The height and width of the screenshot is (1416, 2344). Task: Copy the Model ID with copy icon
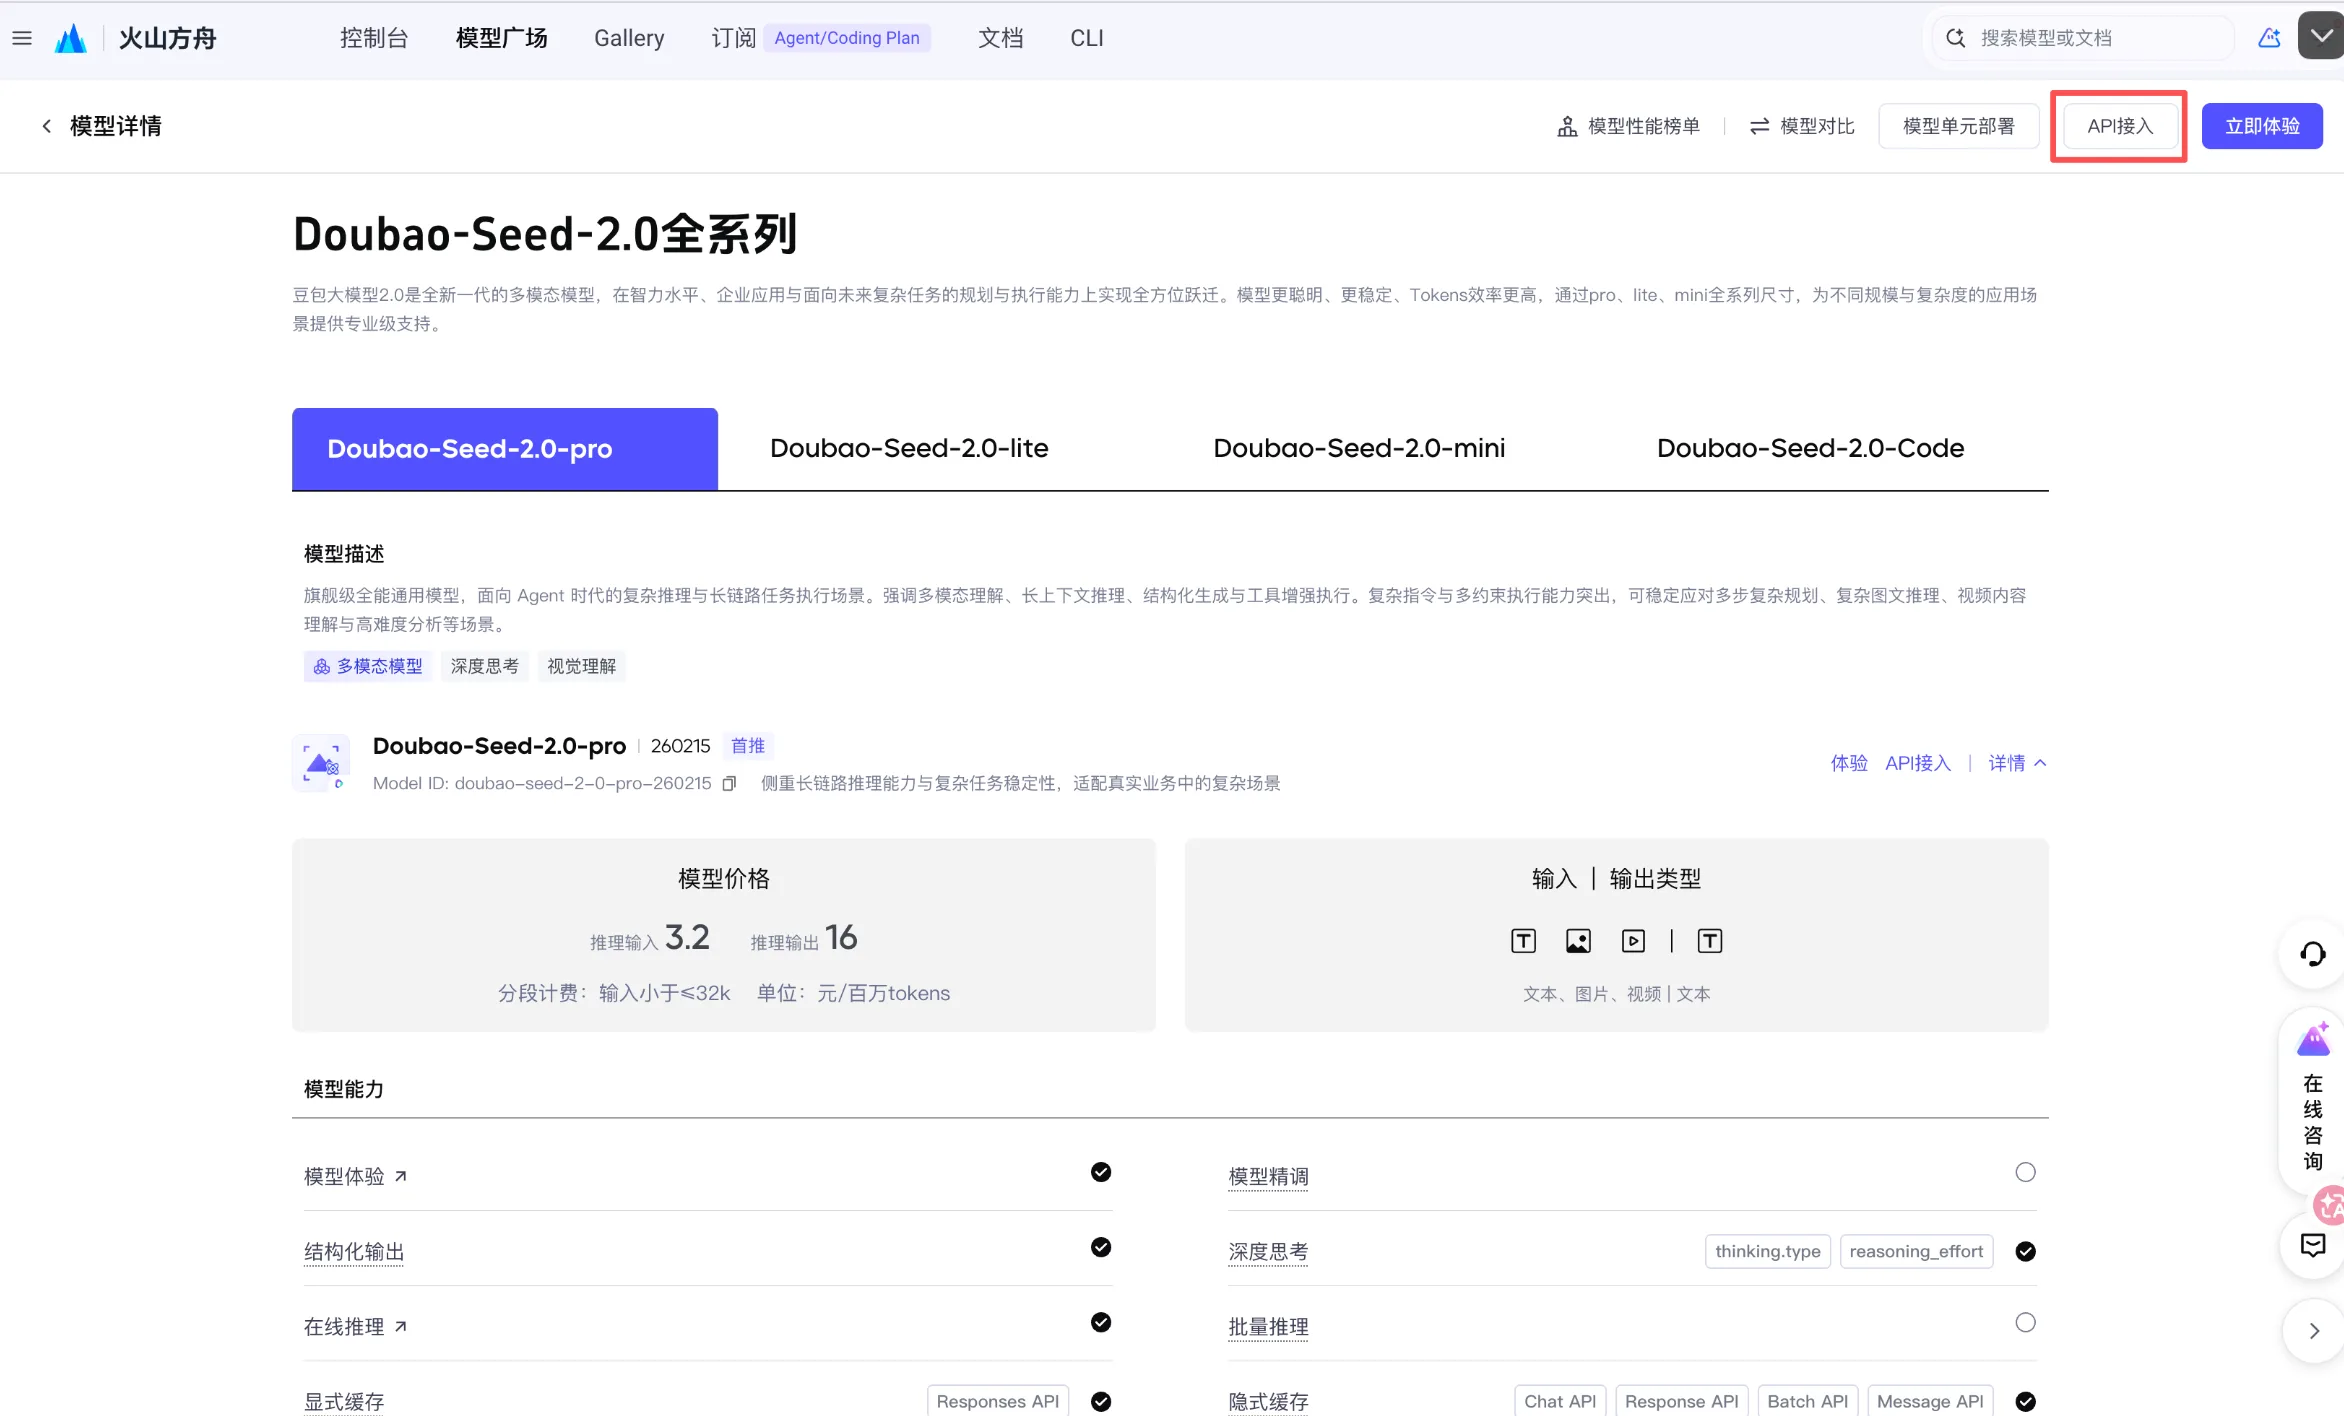pyautogui.click(x=729, y=783)
